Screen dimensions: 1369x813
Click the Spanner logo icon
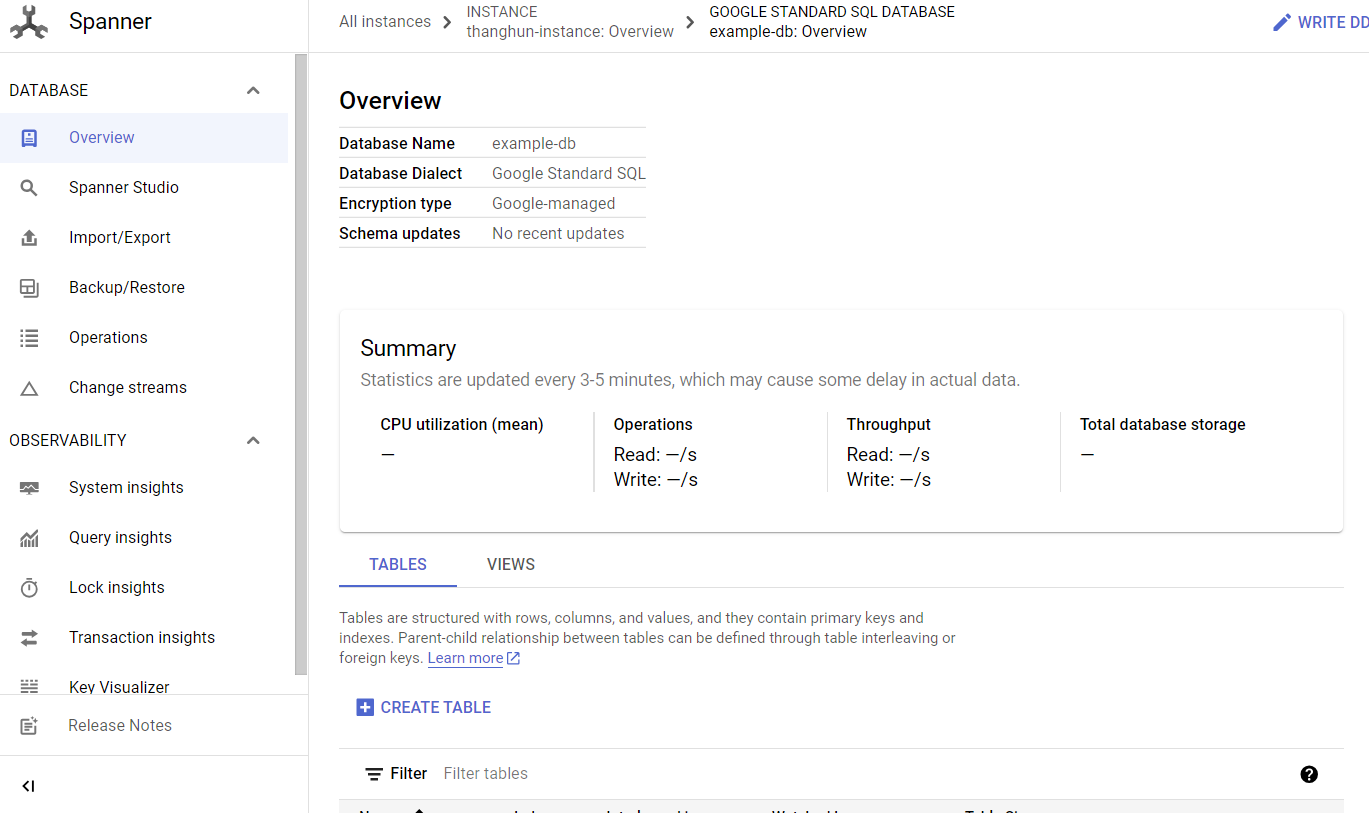coord(29,22)
